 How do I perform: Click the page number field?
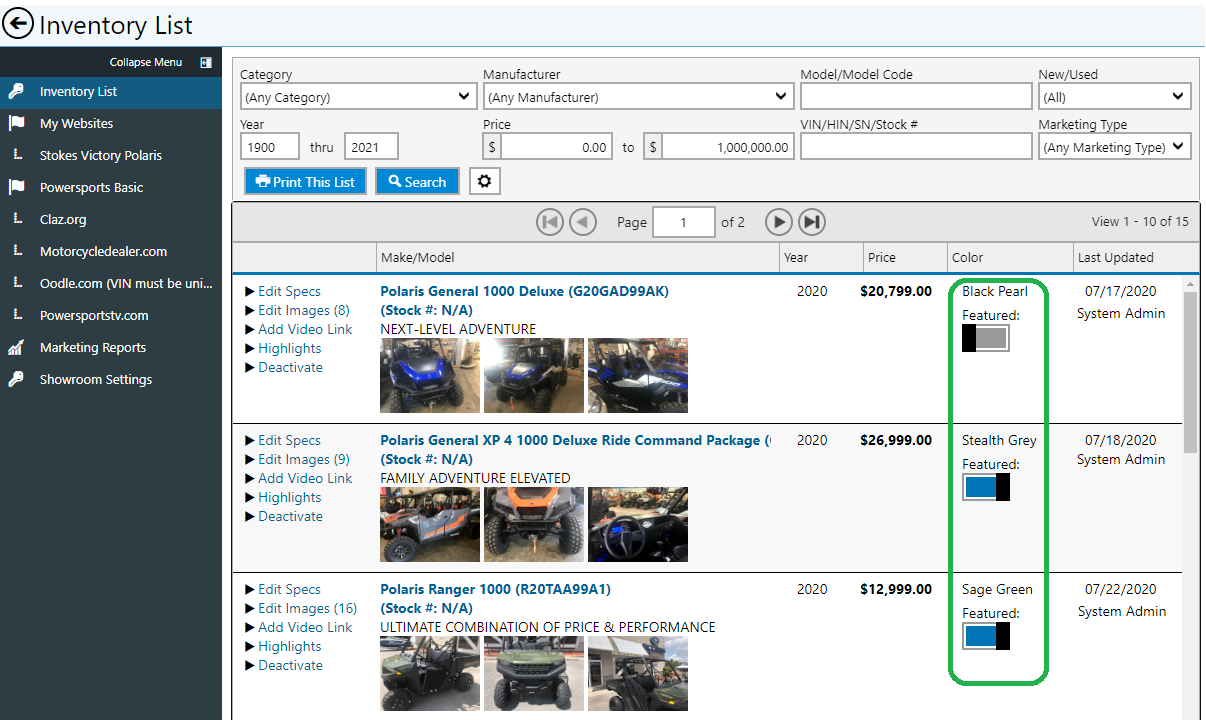click(684, 222)
